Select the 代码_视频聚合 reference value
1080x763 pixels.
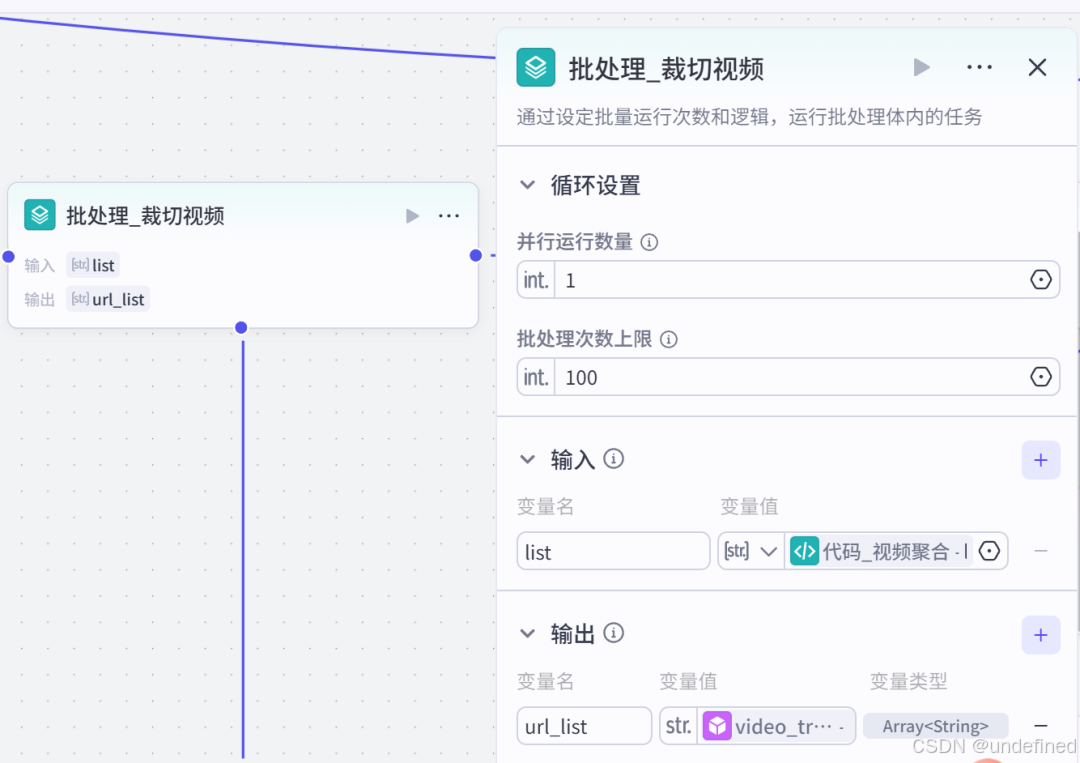tap(880, 552)
